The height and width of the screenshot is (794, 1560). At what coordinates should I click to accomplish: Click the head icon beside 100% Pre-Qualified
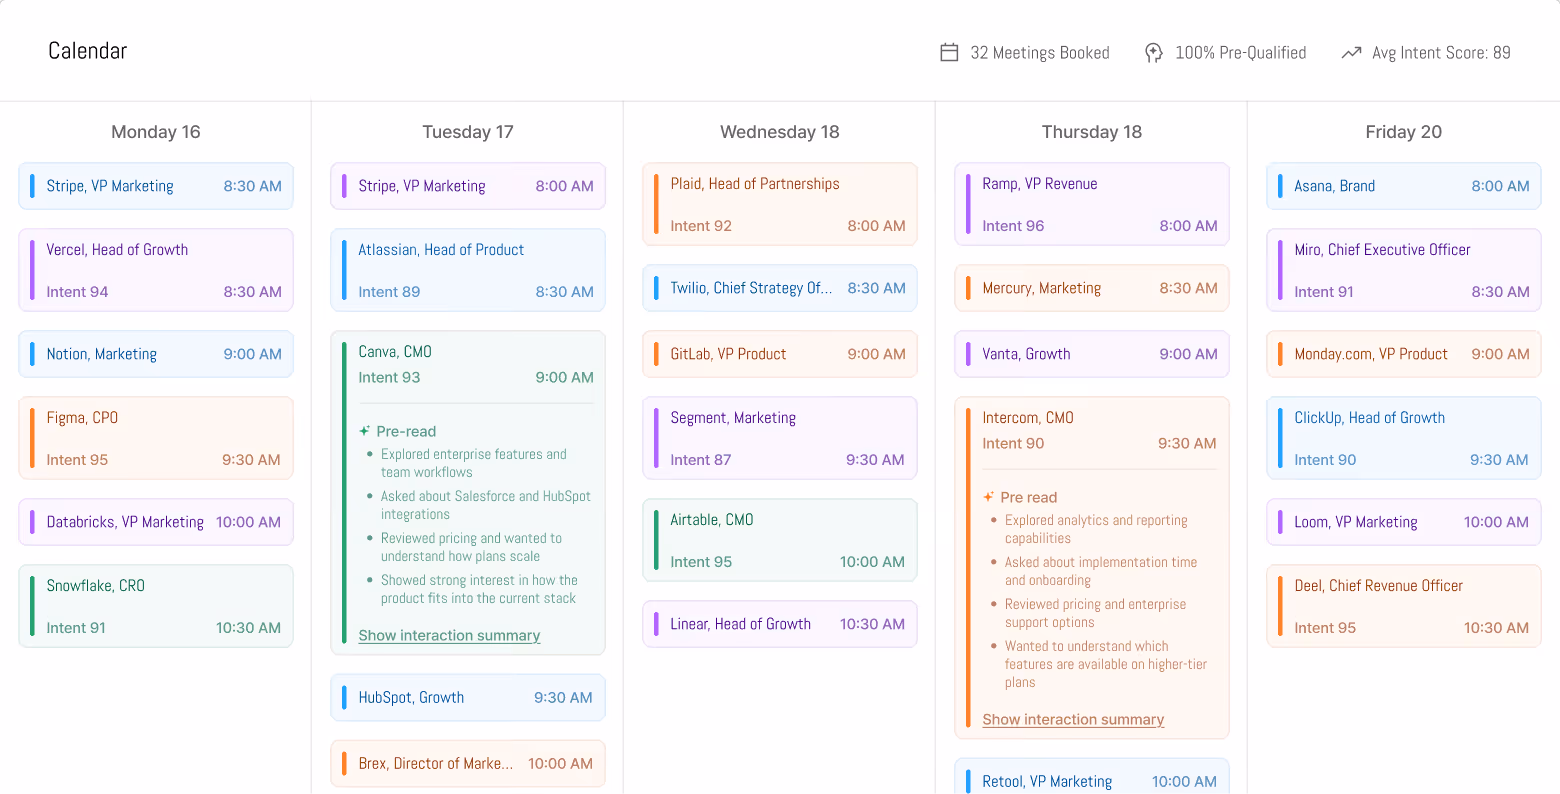tap(1153, 52)
